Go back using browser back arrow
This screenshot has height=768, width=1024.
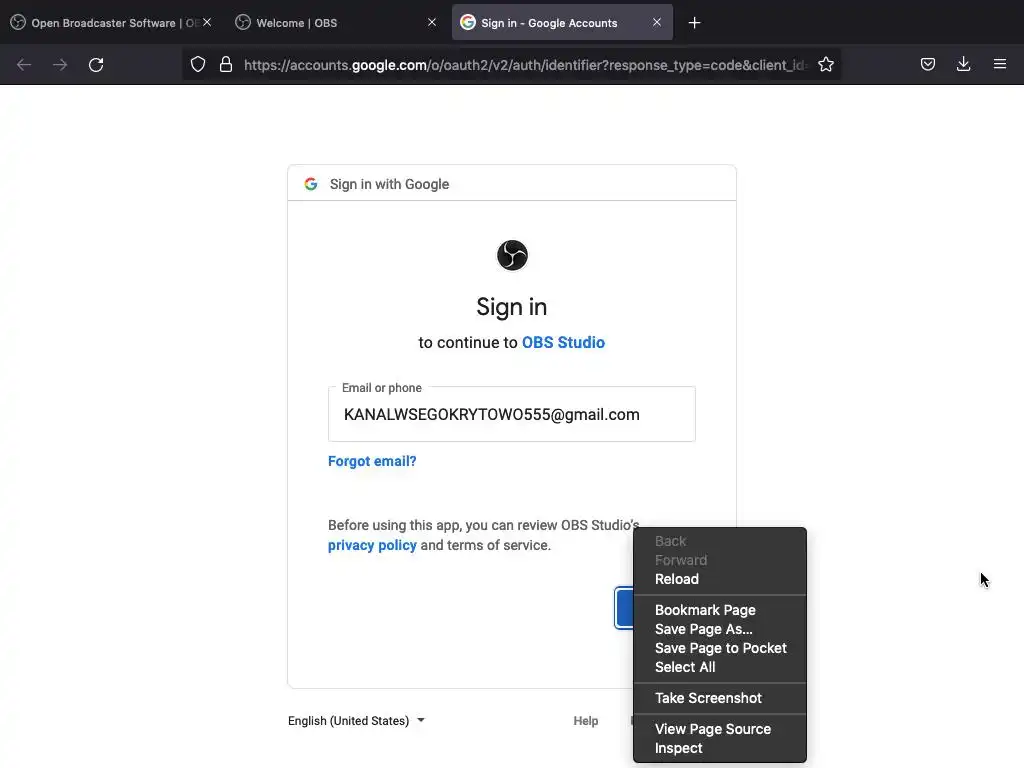[24, 65]
